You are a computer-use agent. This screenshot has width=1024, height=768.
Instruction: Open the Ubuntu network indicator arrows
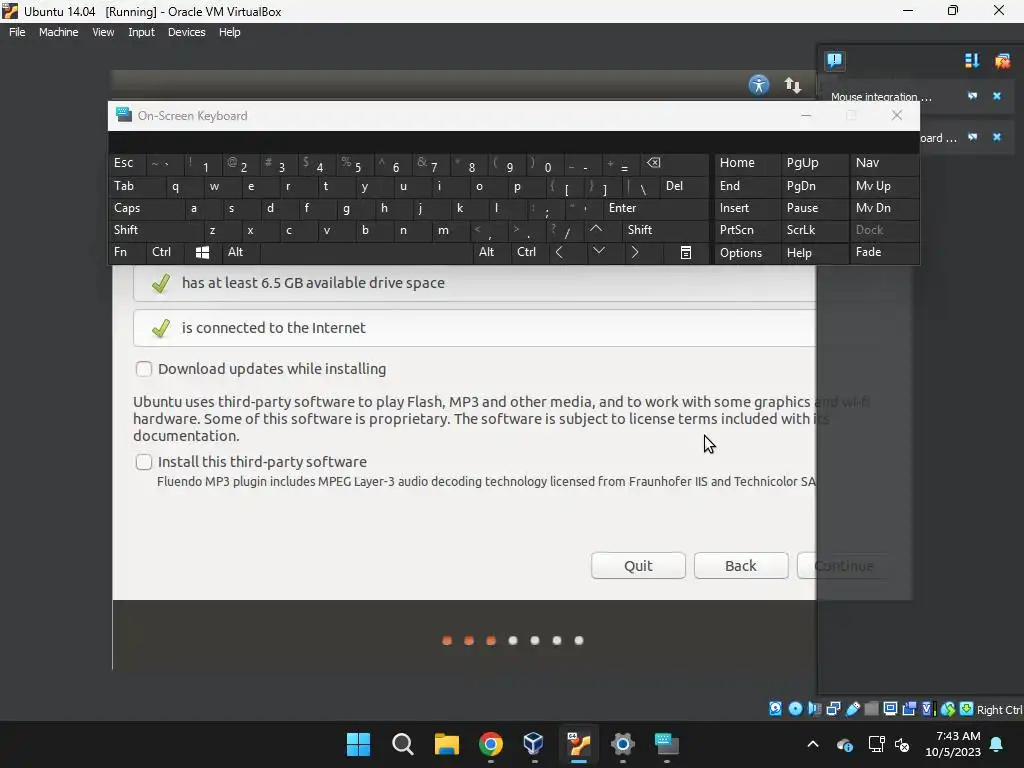792,85
